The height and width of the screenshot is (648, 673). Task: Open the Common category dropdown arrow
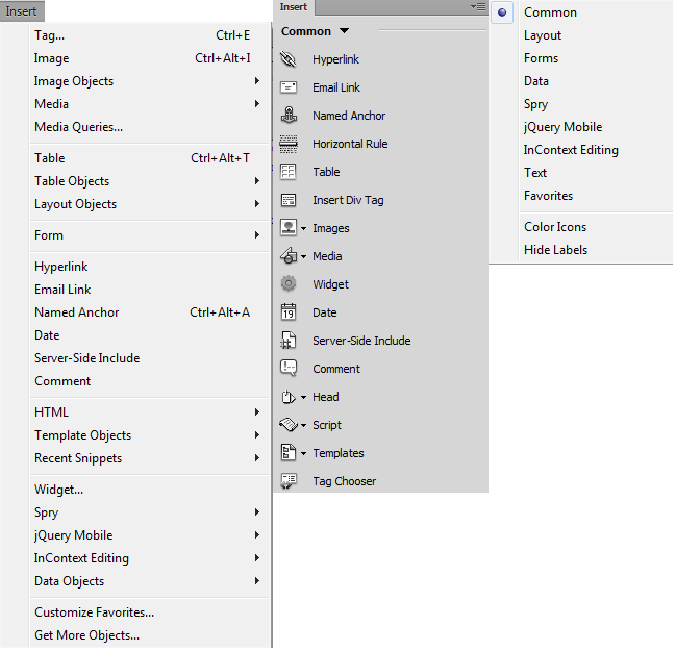344,32
